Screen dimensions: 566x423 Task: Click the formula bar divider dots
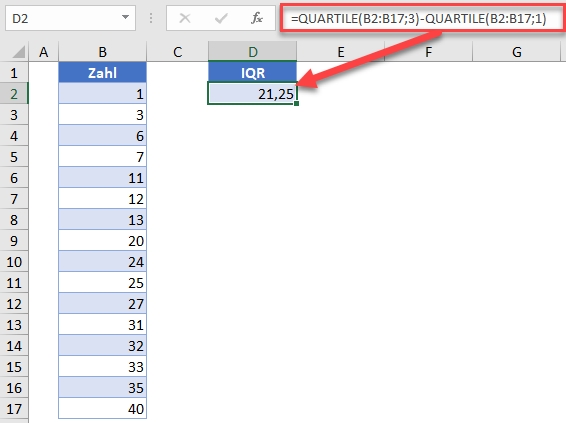pos(151,18)
